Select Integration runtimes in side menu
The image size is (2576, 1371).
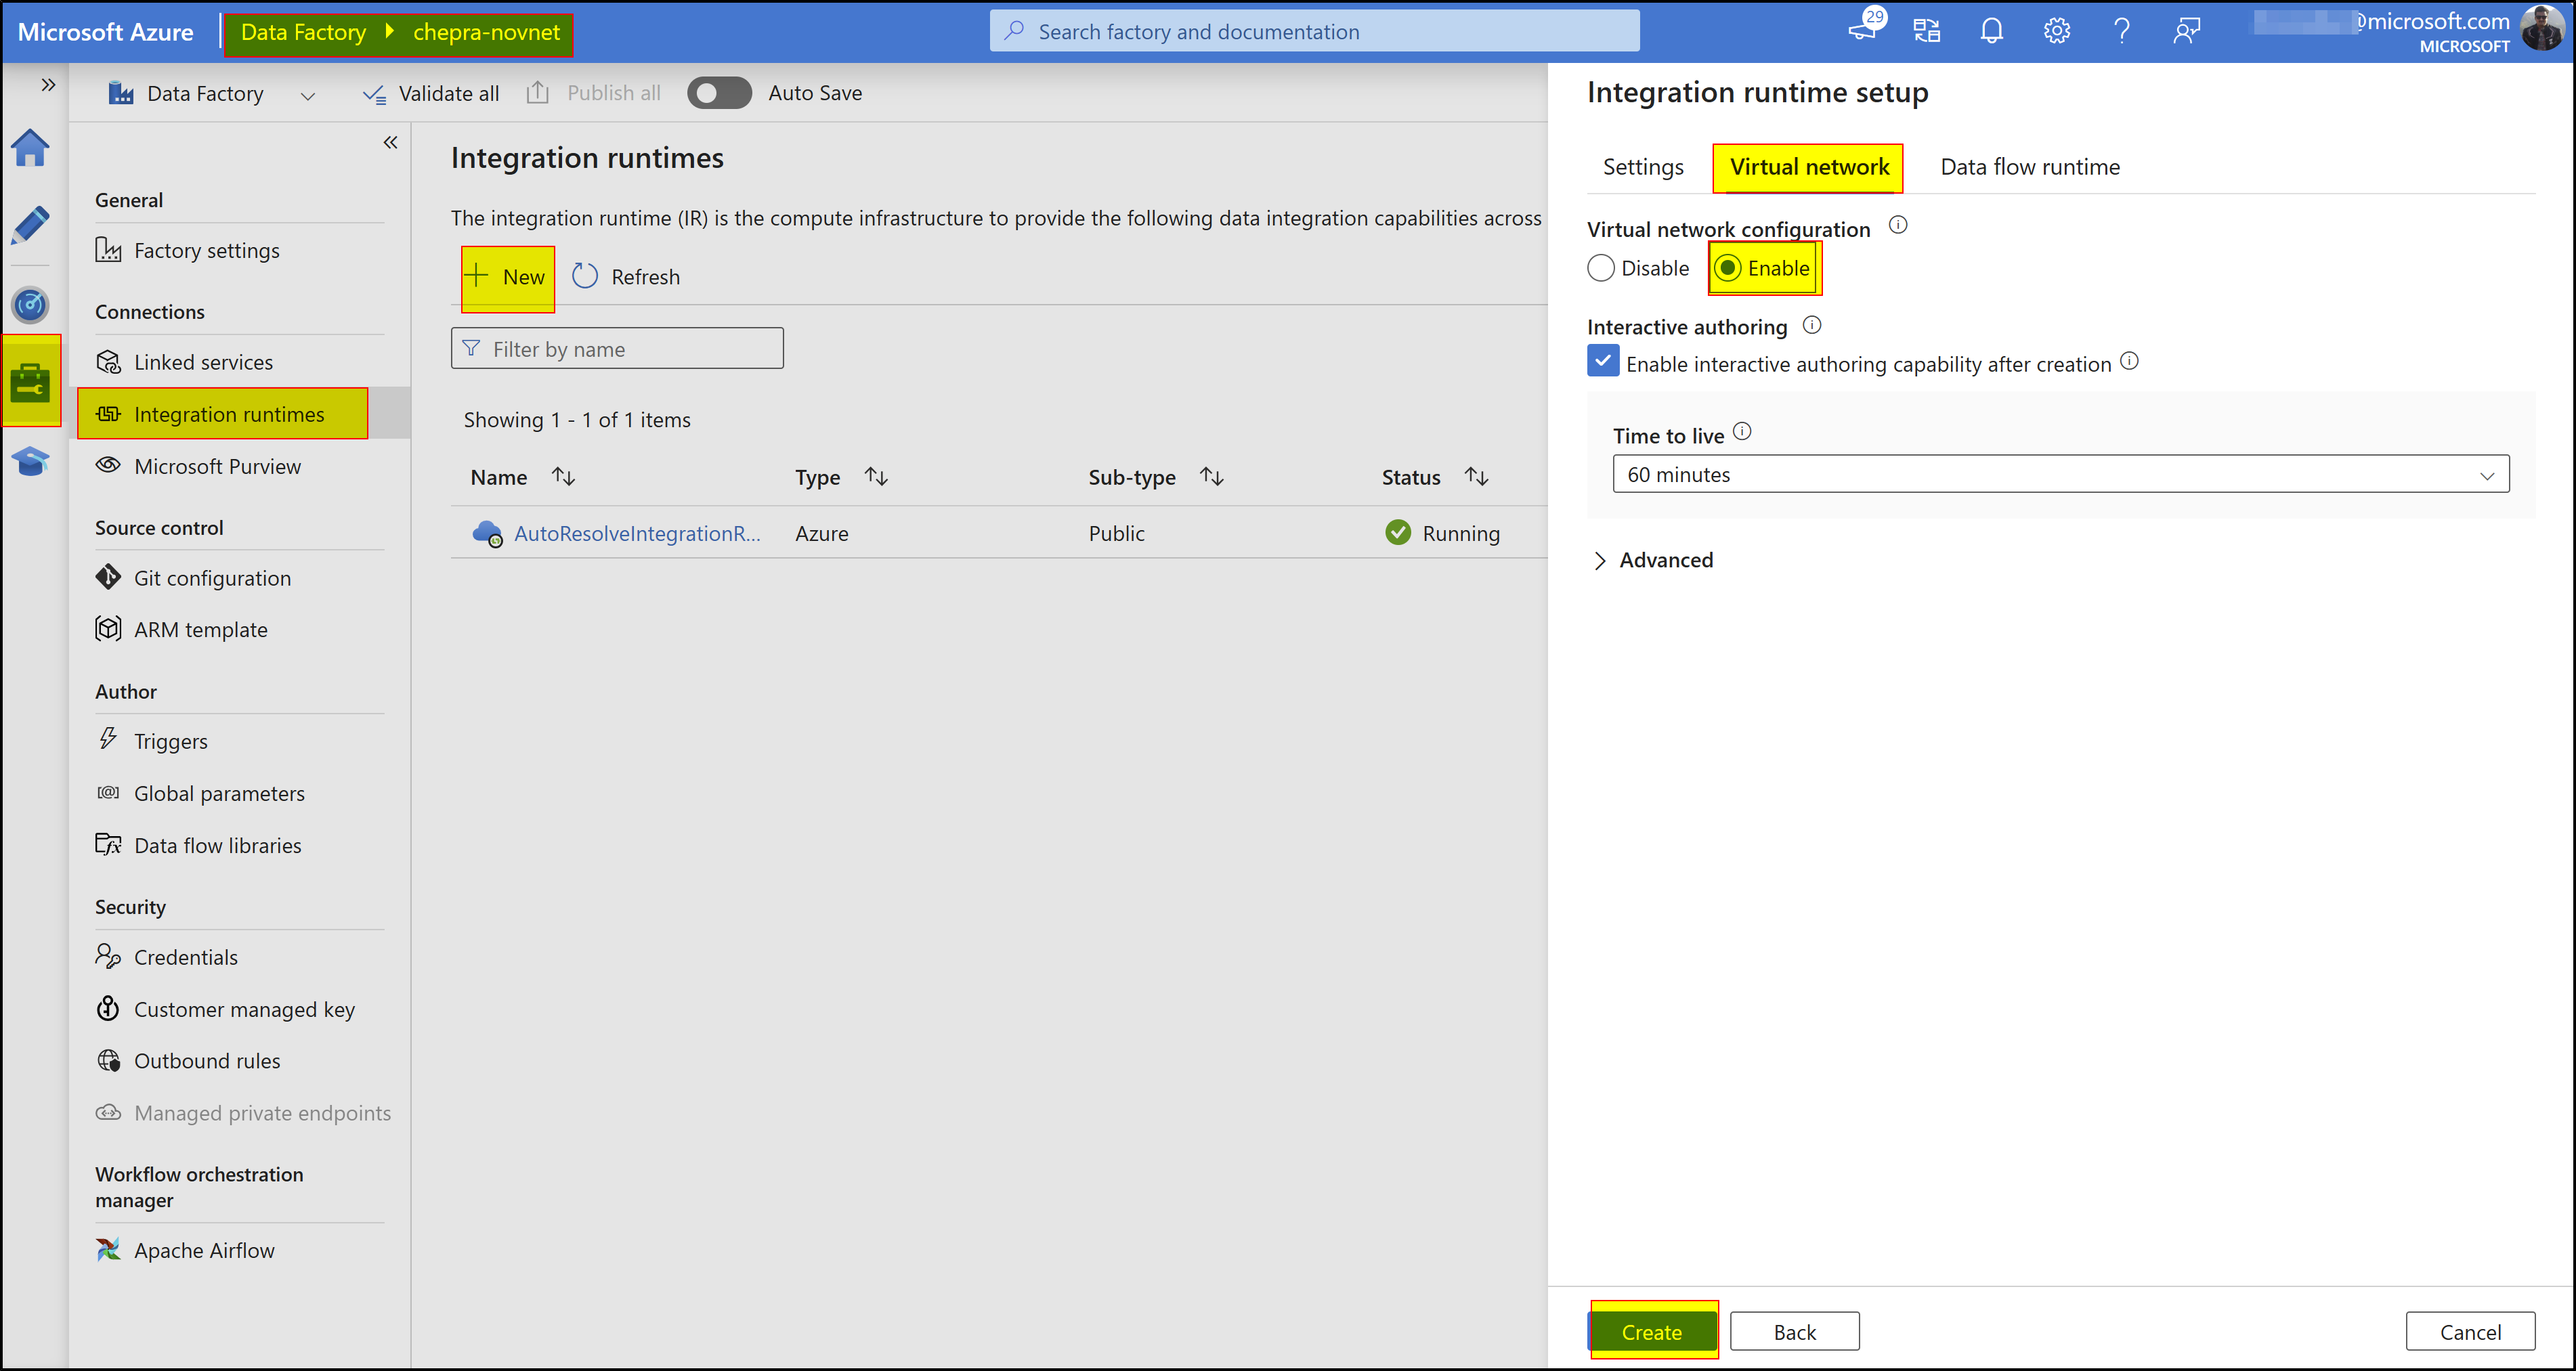pyautogui.click(x=222, y=414)
